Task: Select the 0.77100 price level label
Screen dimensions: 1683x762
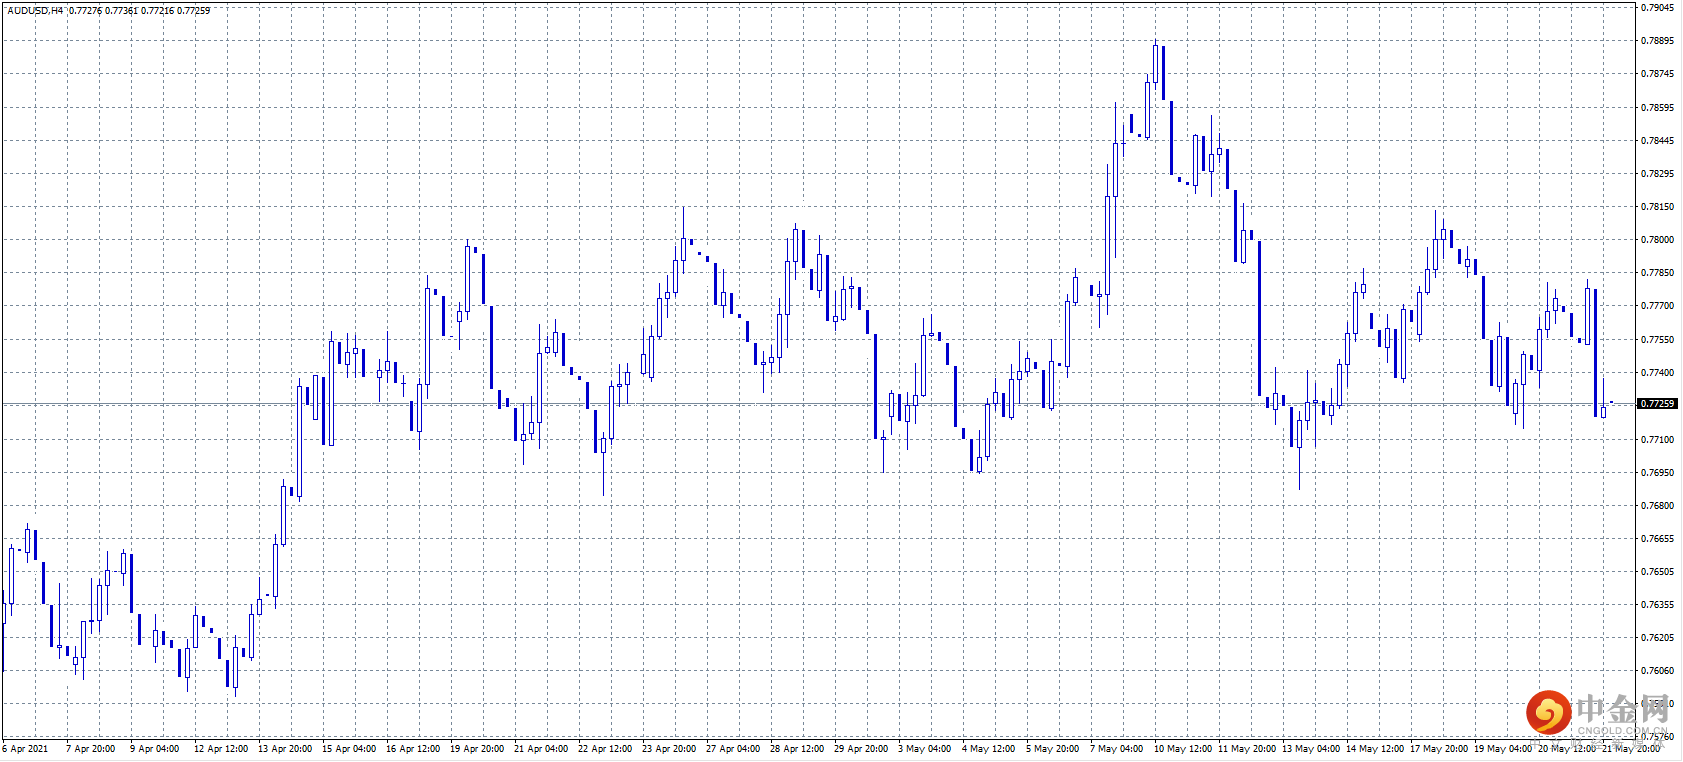Action: point(1657,440)
